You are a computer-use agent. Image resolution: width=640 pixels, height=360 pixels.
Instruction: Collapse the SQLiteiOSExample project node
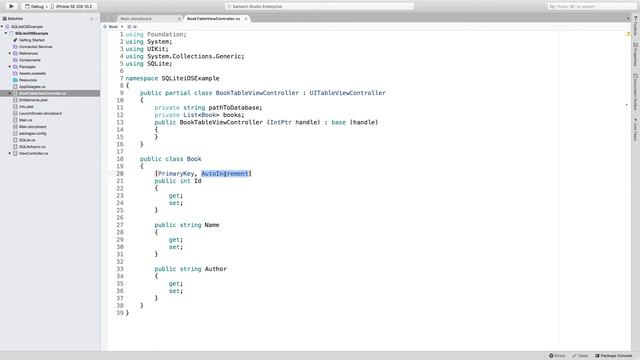pos(6,33)
